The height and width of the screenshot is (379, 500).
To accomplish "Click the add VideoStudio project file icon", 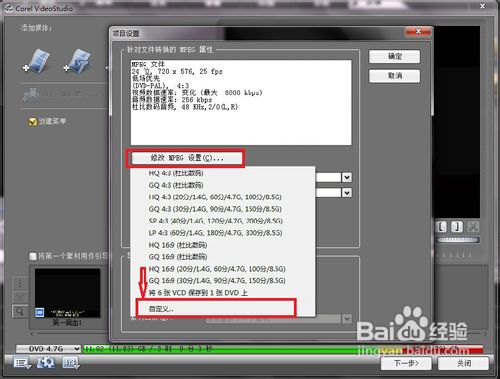I will [x=77, y=60].
